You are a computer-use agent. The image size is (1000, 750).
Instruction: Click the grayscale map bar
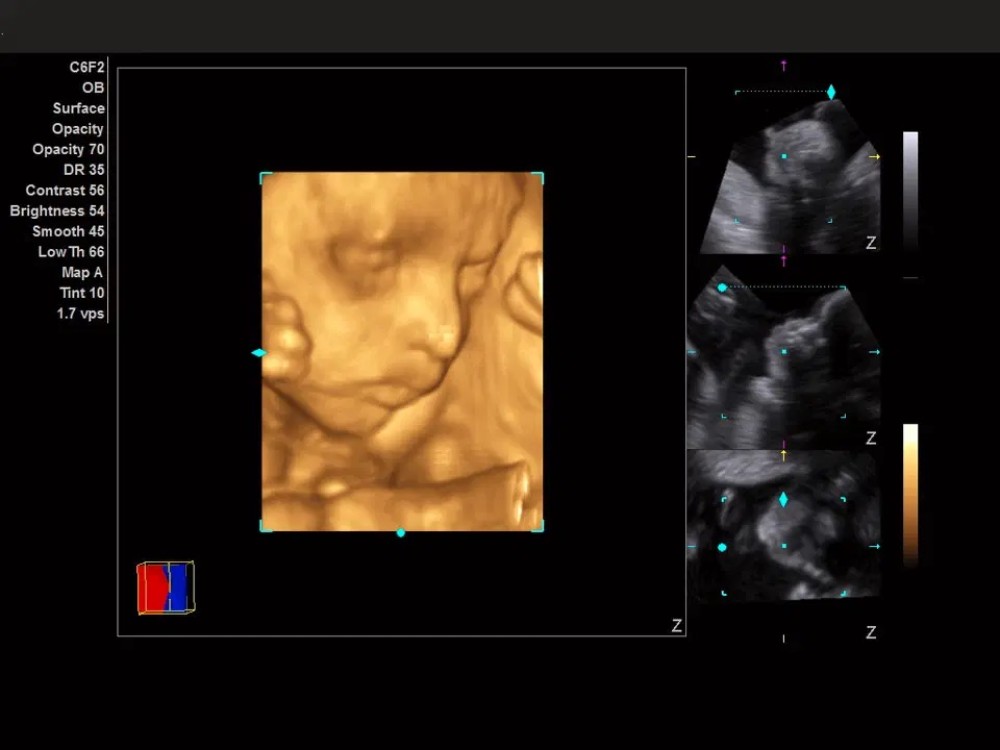pos(910,190)
